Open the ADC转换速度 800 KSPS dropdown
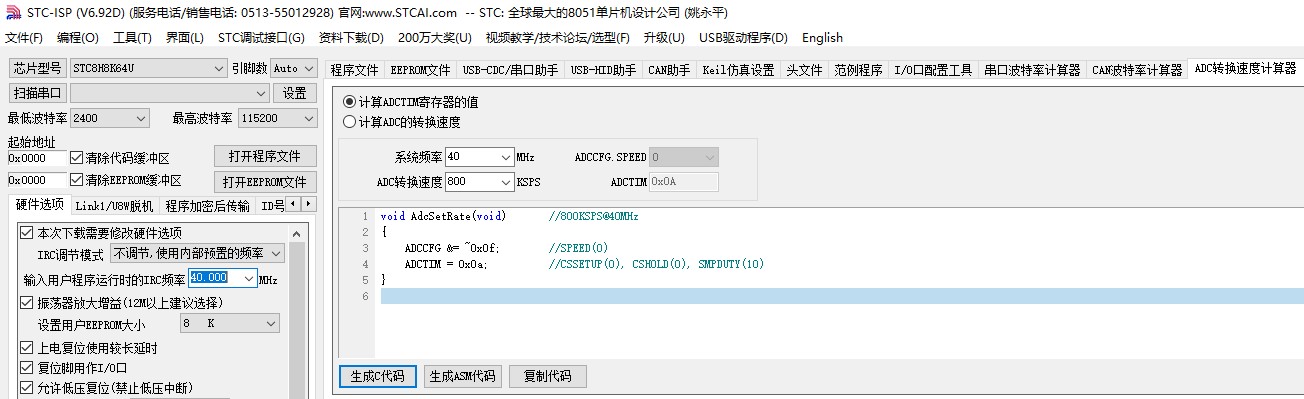 tap(479, 182)
